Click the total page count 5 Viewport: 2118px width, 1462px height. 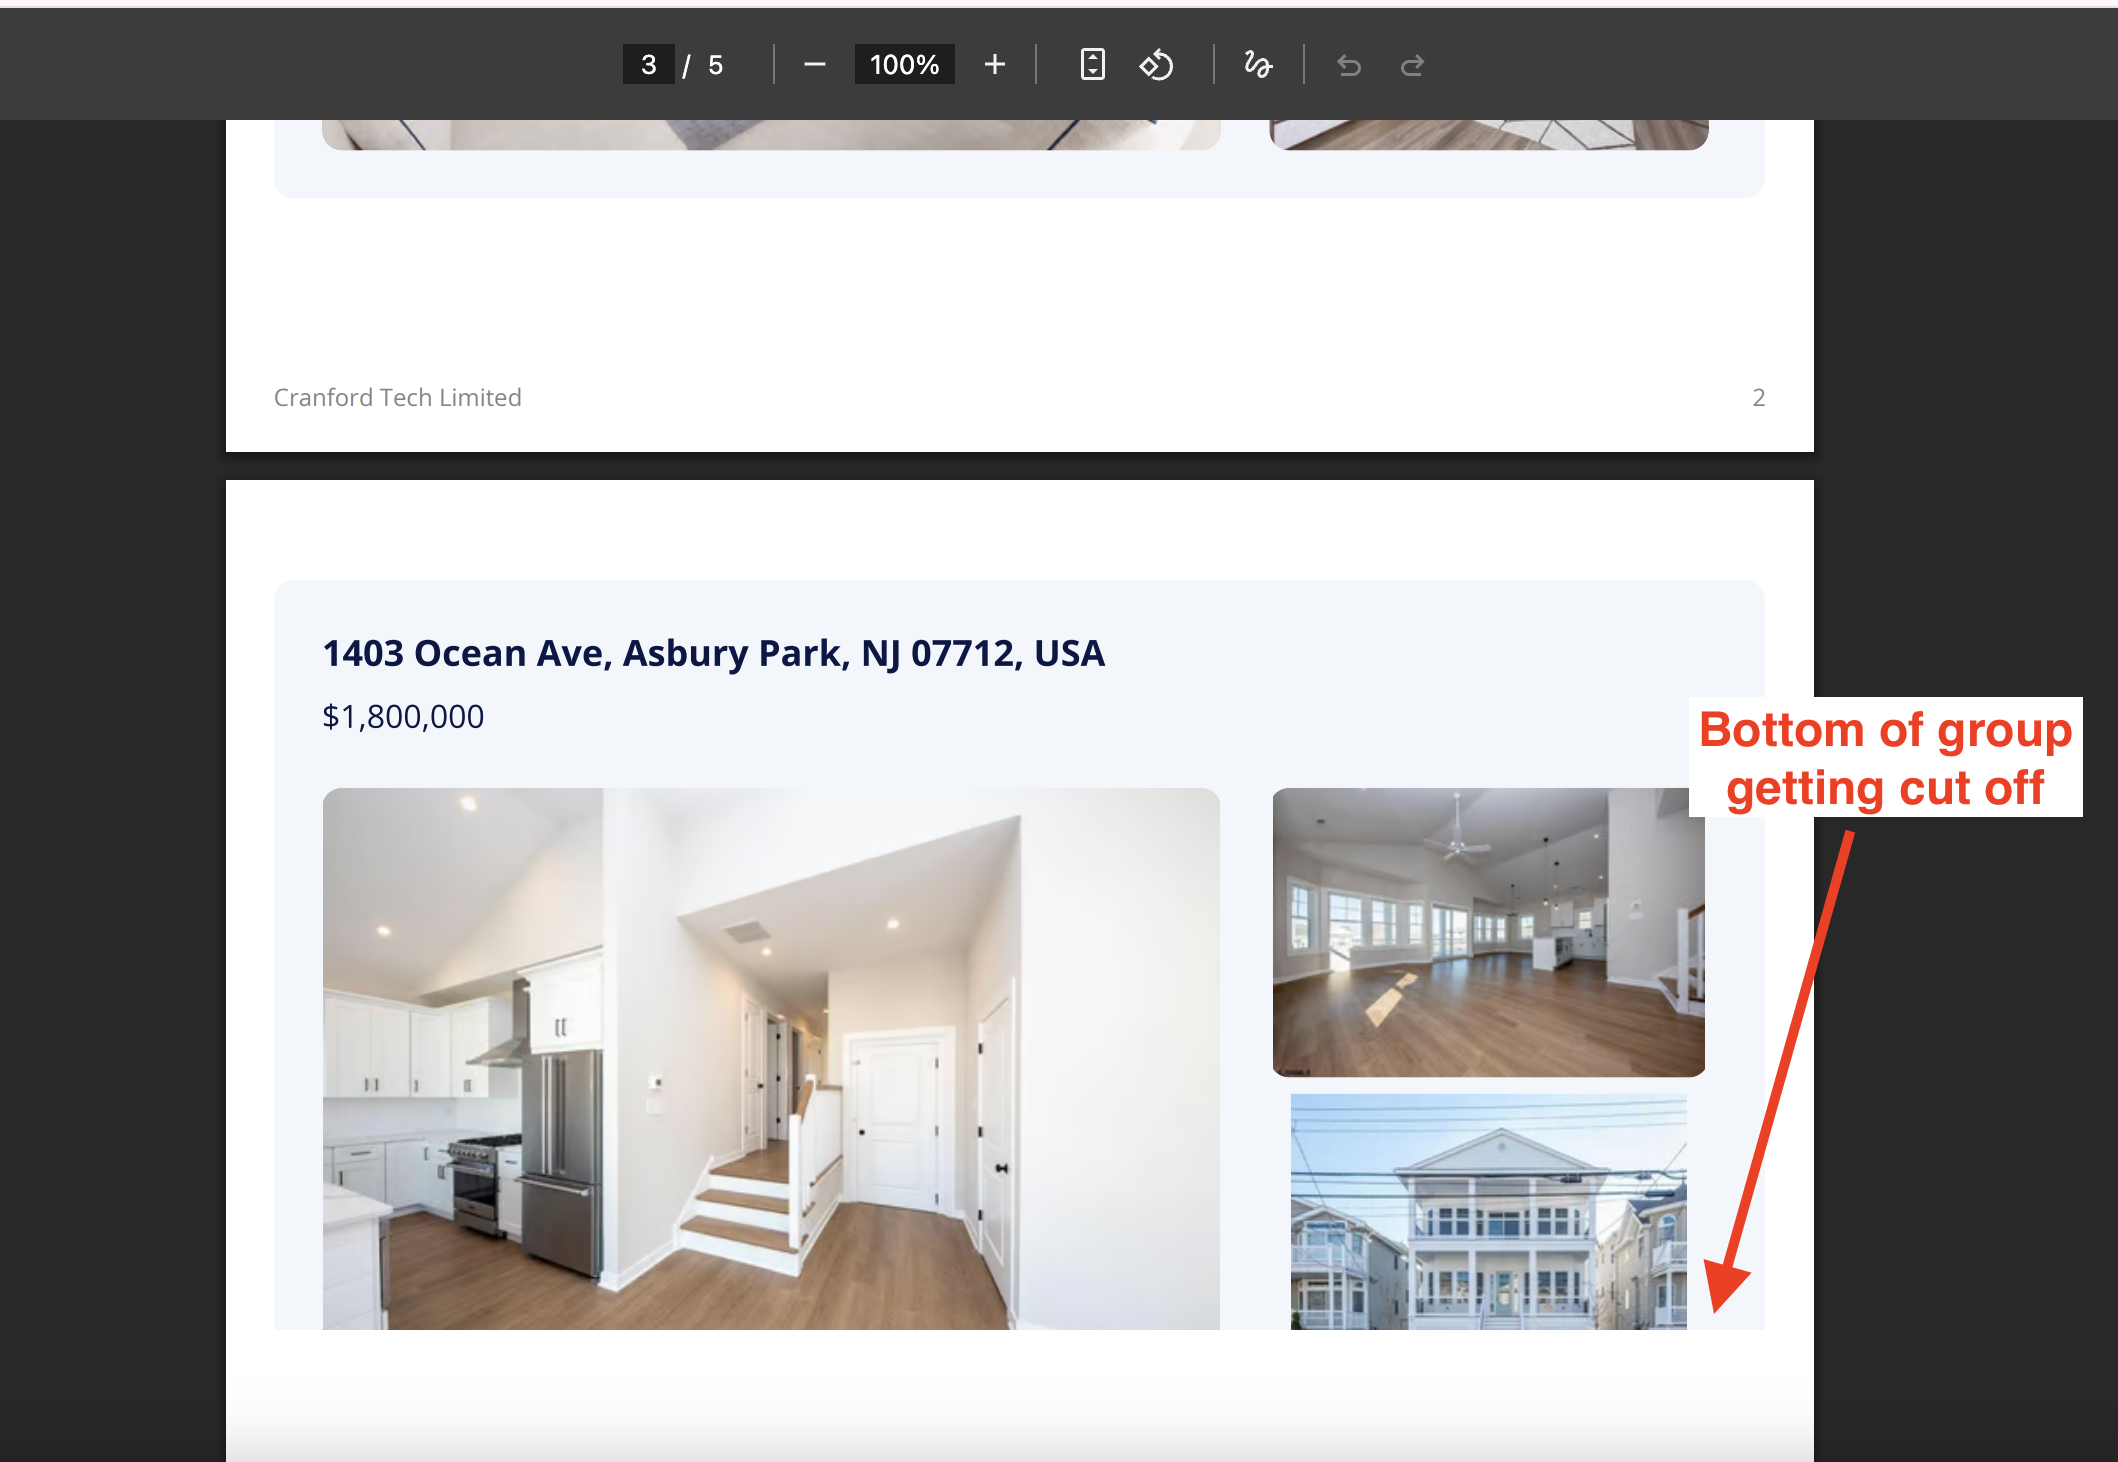(715, 65)
